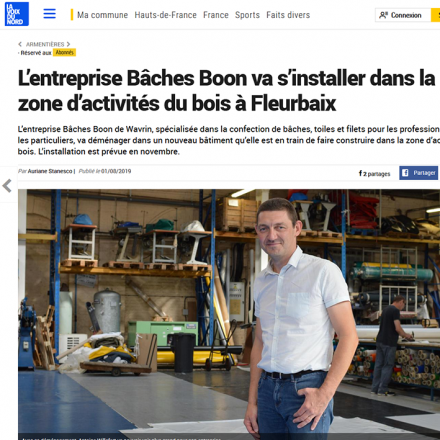440x440 pixels.
Task: Open the Armentières breadcrumb link
Action: pos(45,44)
